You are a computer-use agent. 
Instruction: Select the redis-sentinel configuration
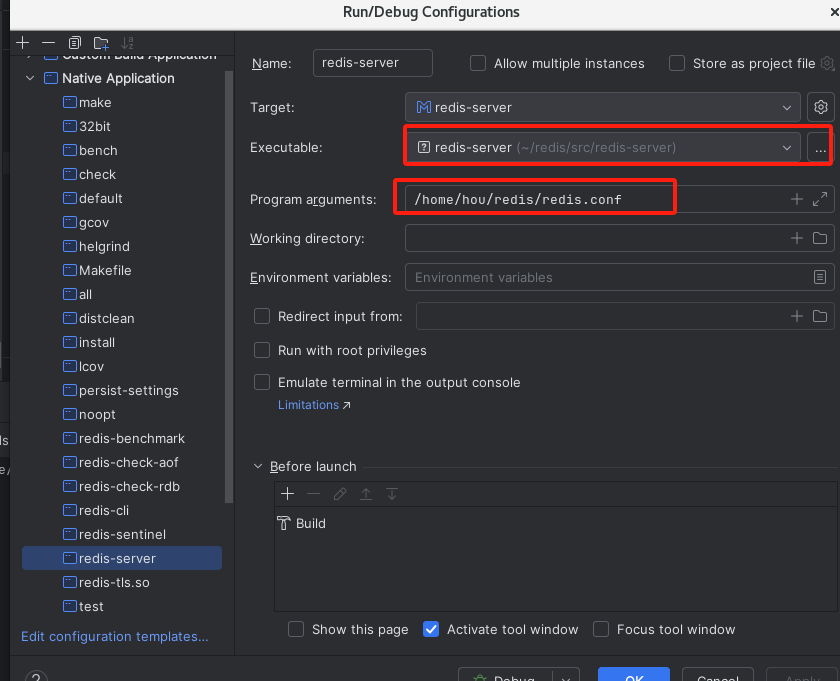[122, 534]
